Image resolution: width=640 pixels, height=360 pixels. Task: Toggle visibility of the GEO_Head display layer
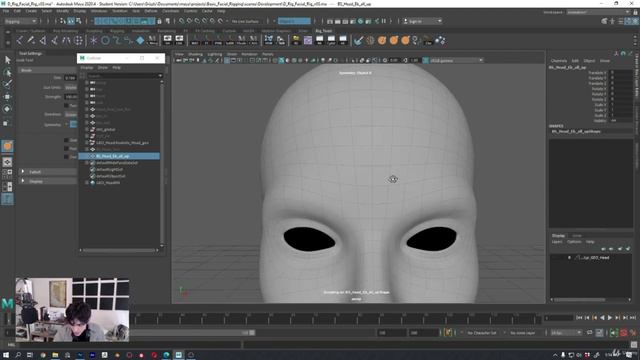pyautogui.click(x=569, y=258)
